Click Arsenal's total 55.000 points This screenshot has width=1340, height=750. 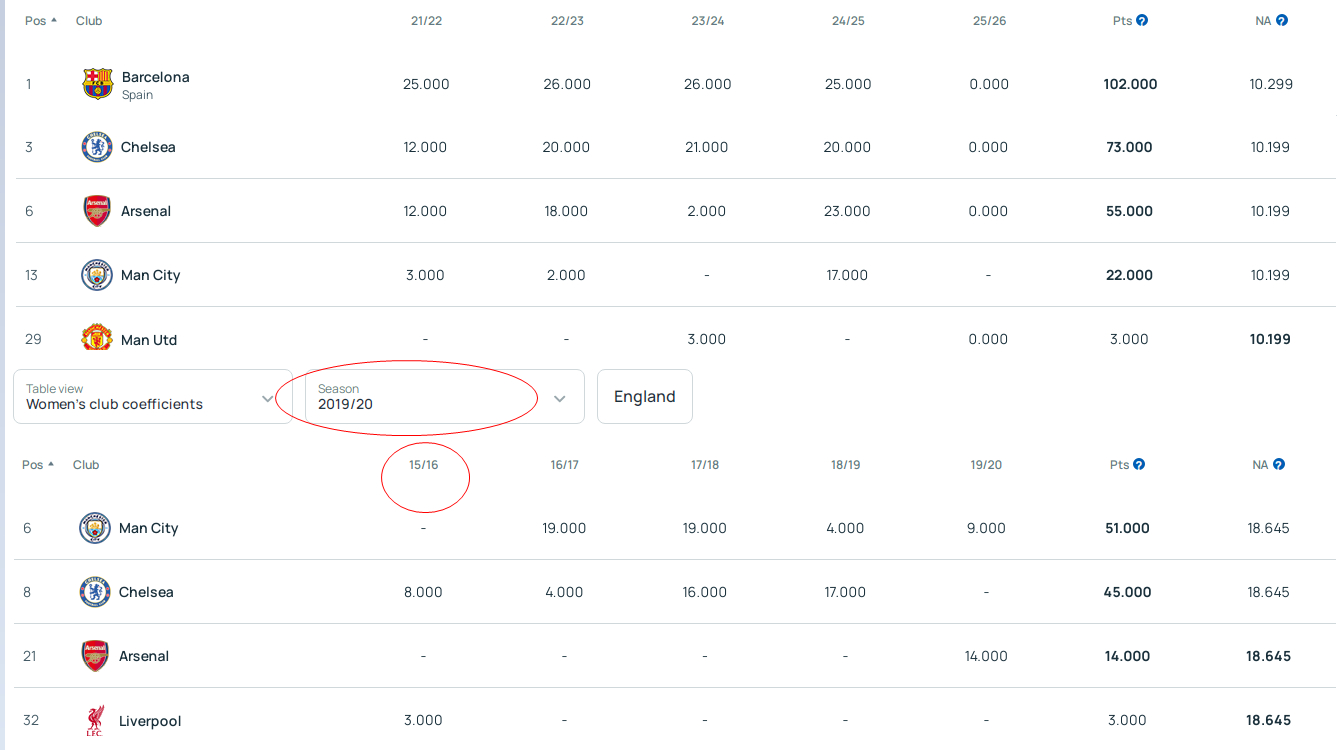coord(1130,211)
